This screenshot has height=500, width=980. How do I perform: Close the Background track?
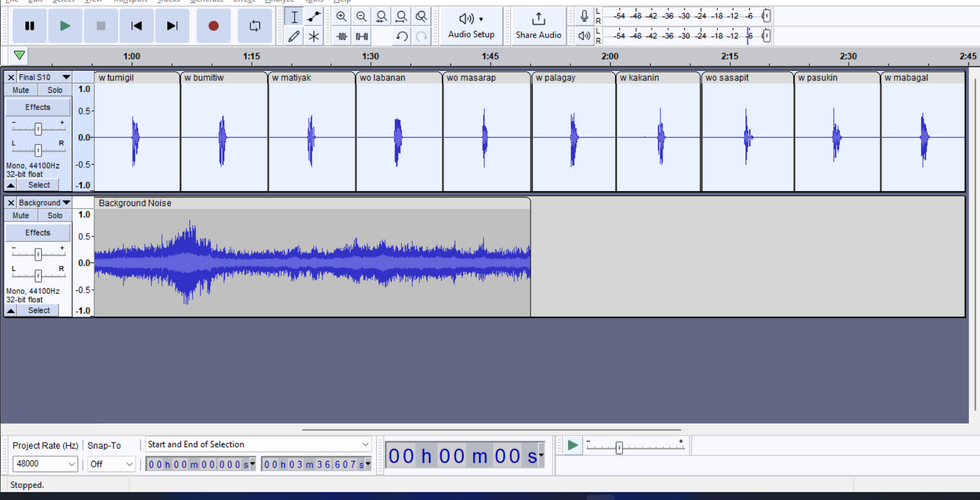(11, 203)
